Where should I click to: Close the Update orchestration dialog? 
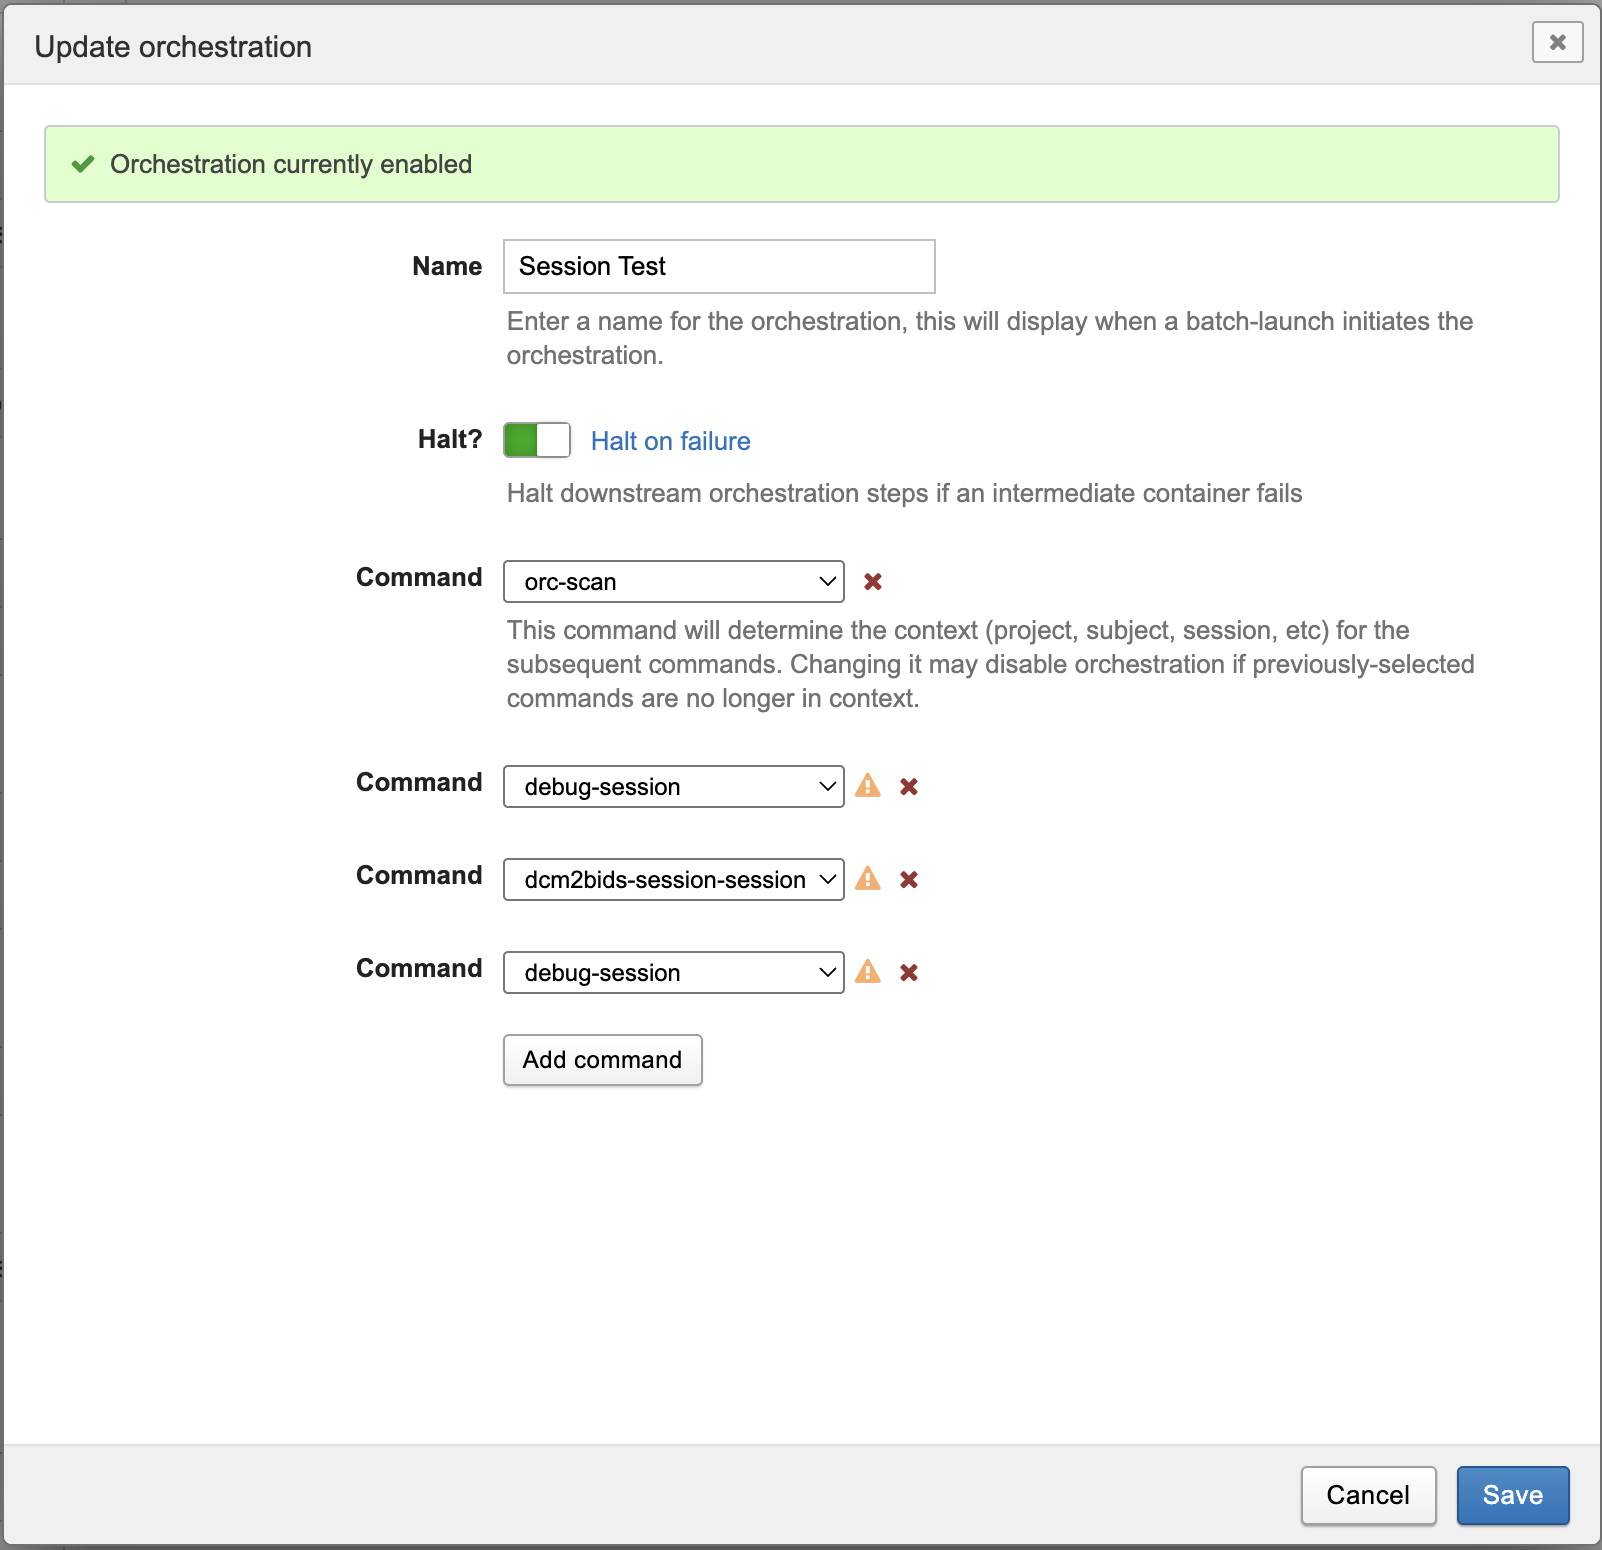coord(1557,42)
